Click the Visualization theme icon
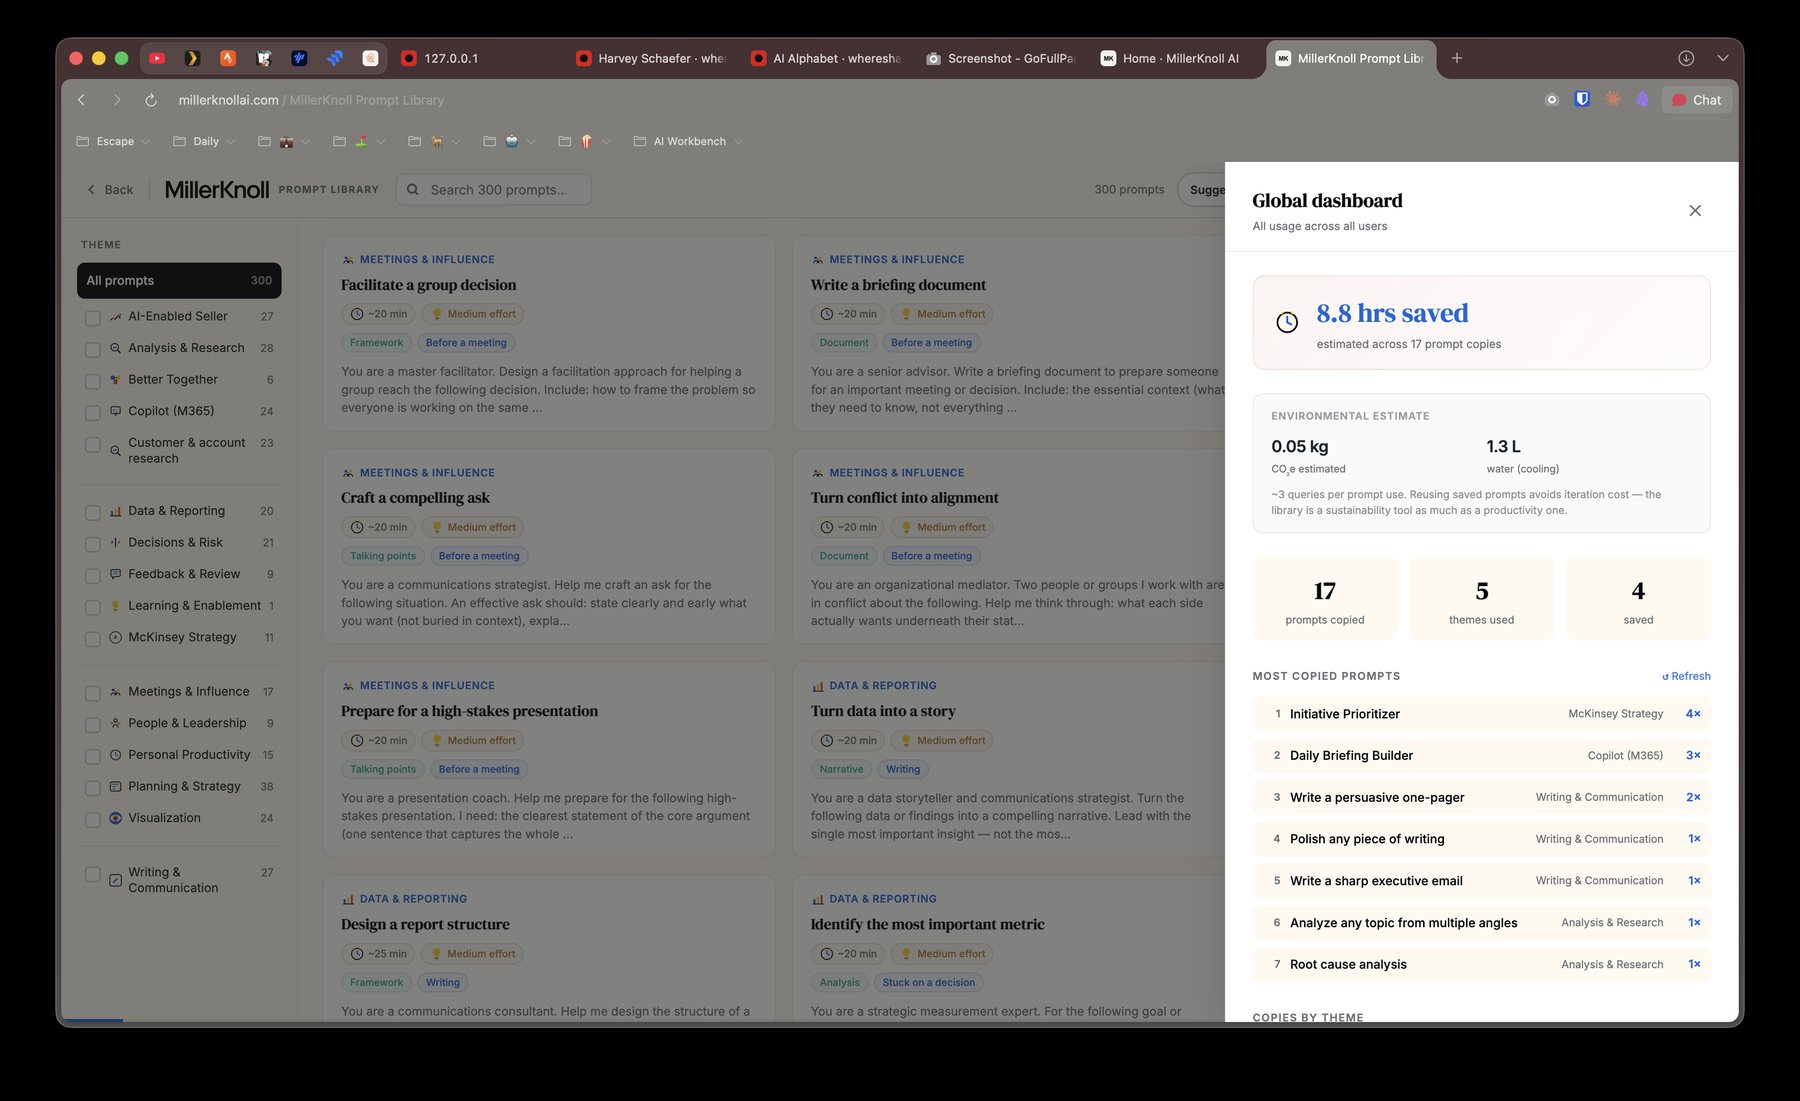The width and height of the screenshot is (1800, 1101). [x=116, y=818]
